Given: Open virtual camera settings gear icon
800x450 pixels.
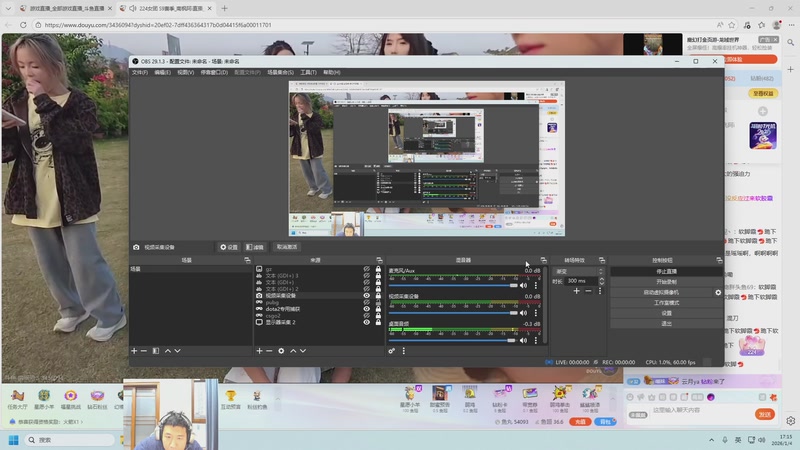Looking at the screenshot, I should tap(718, 292).
